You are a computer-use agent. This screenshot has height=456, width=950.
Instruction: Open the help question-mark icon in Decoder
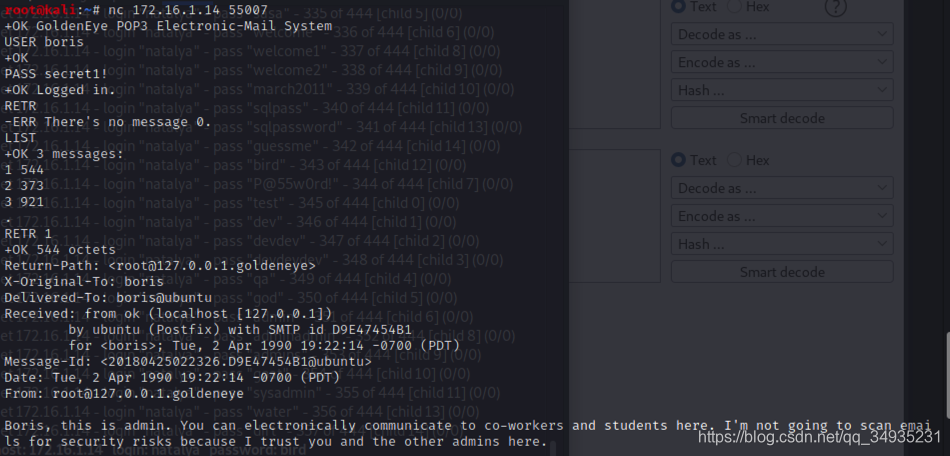click(835, 7)
